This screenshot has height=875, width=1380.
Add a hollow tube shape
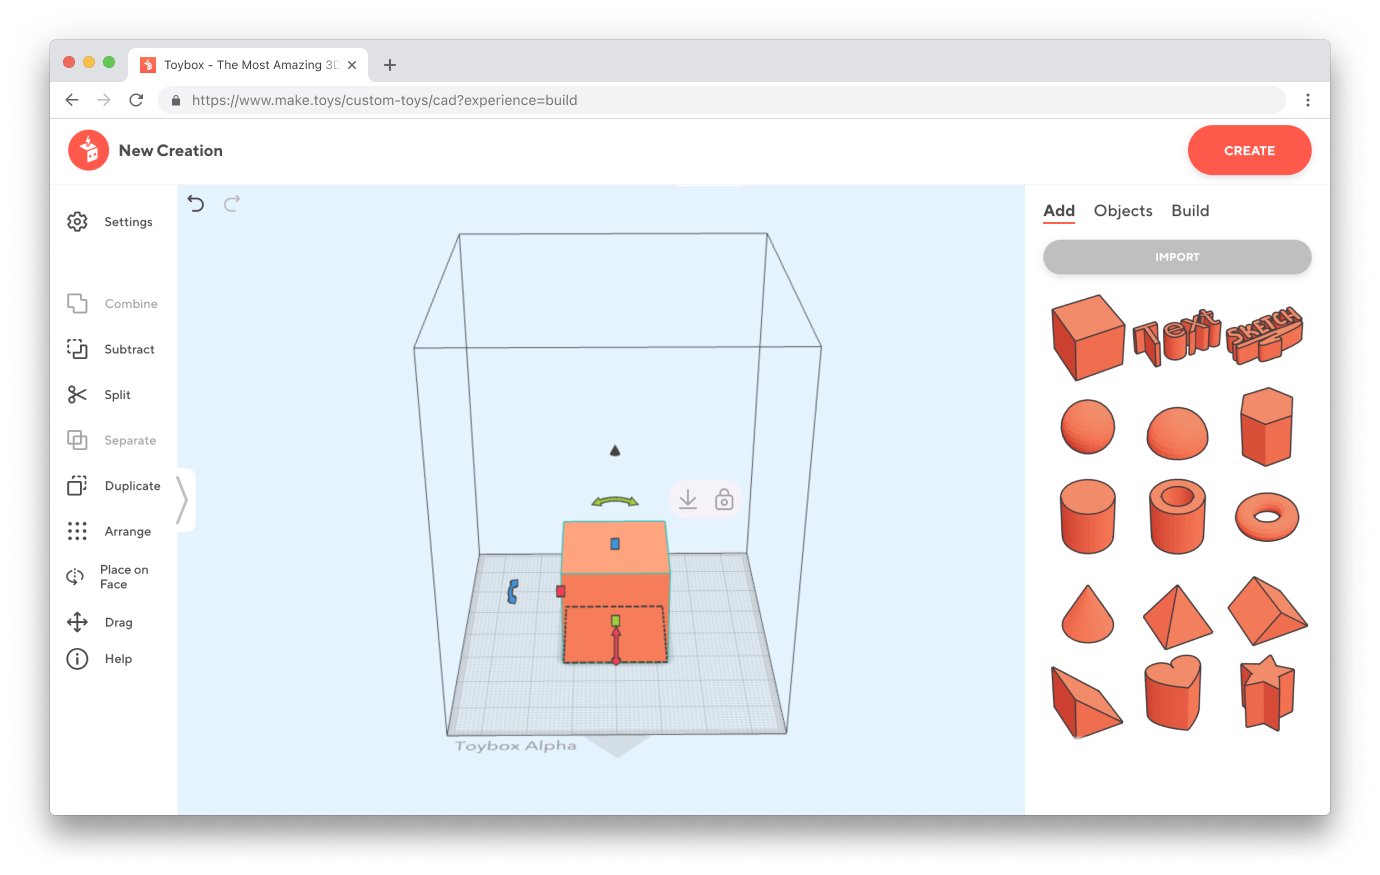(1177, 516)
